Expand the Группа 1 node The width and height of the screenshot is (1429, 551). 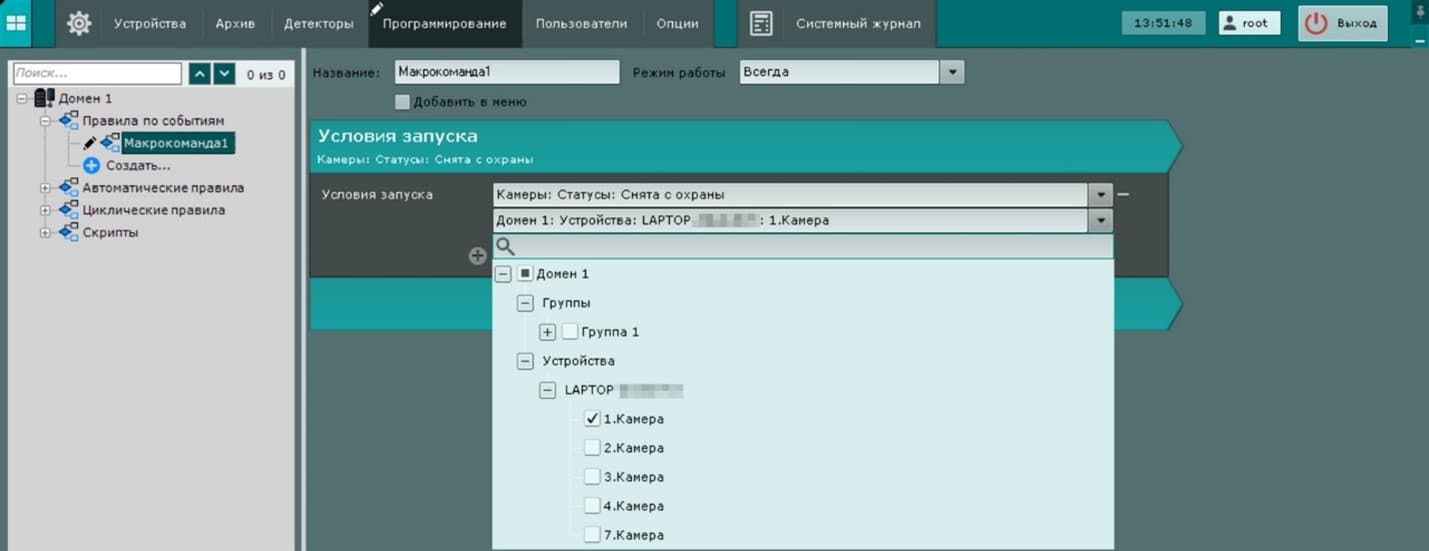547,331
